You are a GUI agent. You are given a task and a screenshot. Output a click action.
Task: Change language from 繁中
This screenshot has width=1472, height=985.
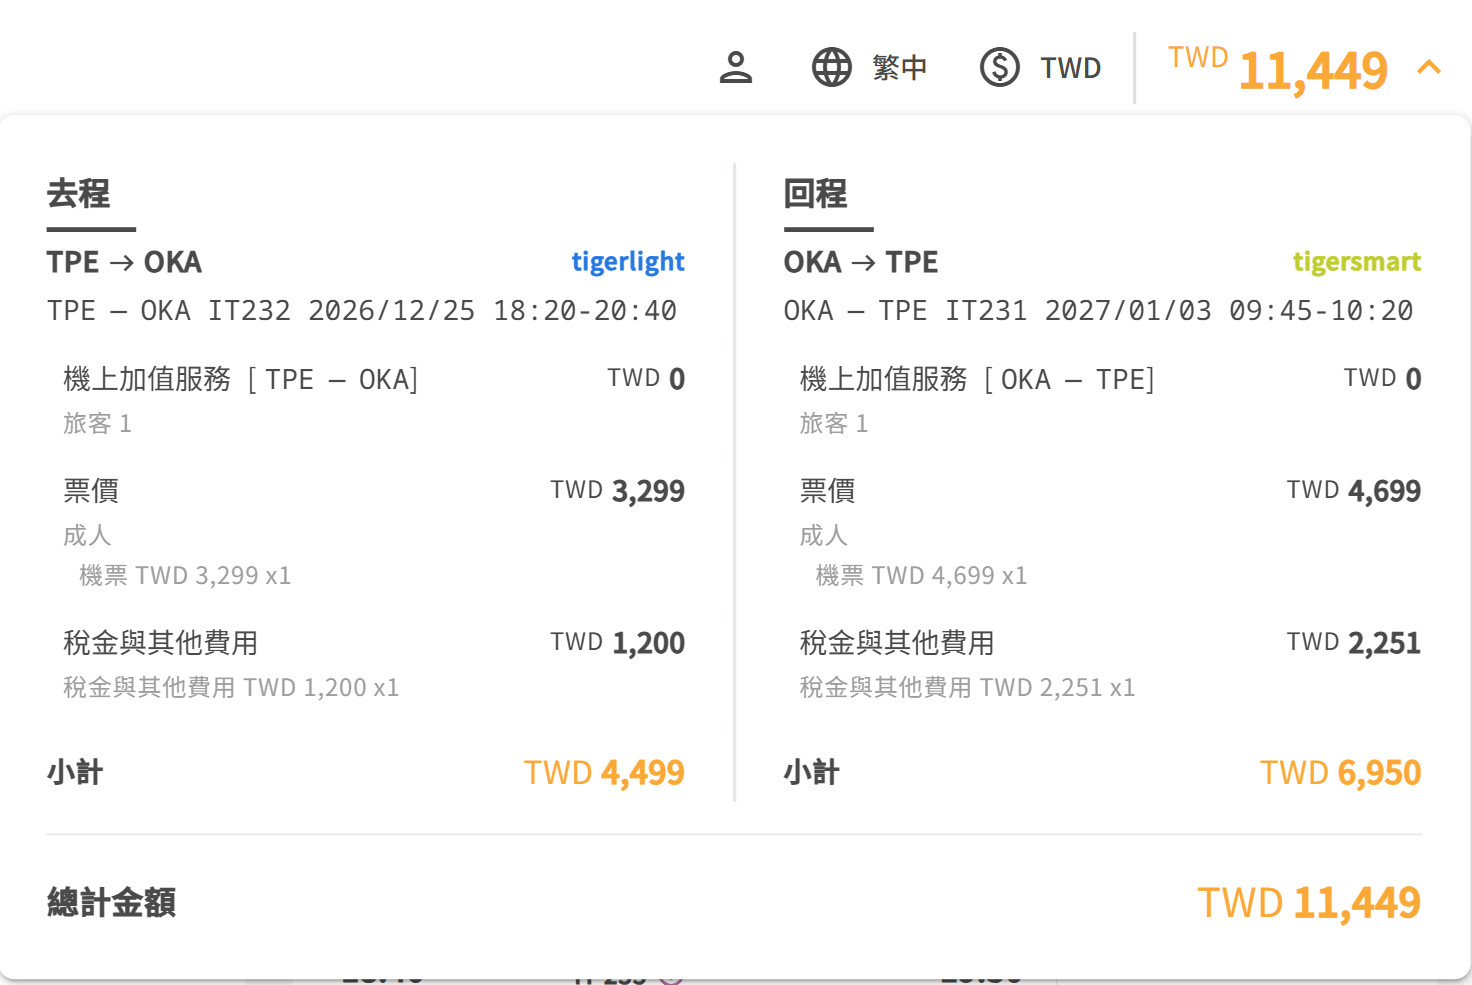click(x=899, y=67)
